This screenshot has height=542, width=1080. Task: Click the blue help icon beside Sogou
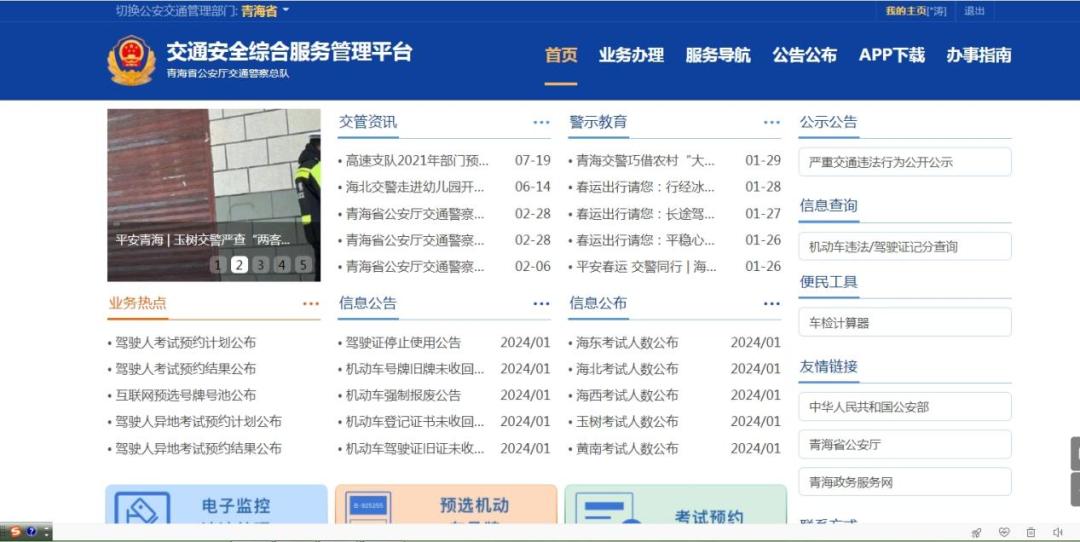coord(31,532)
